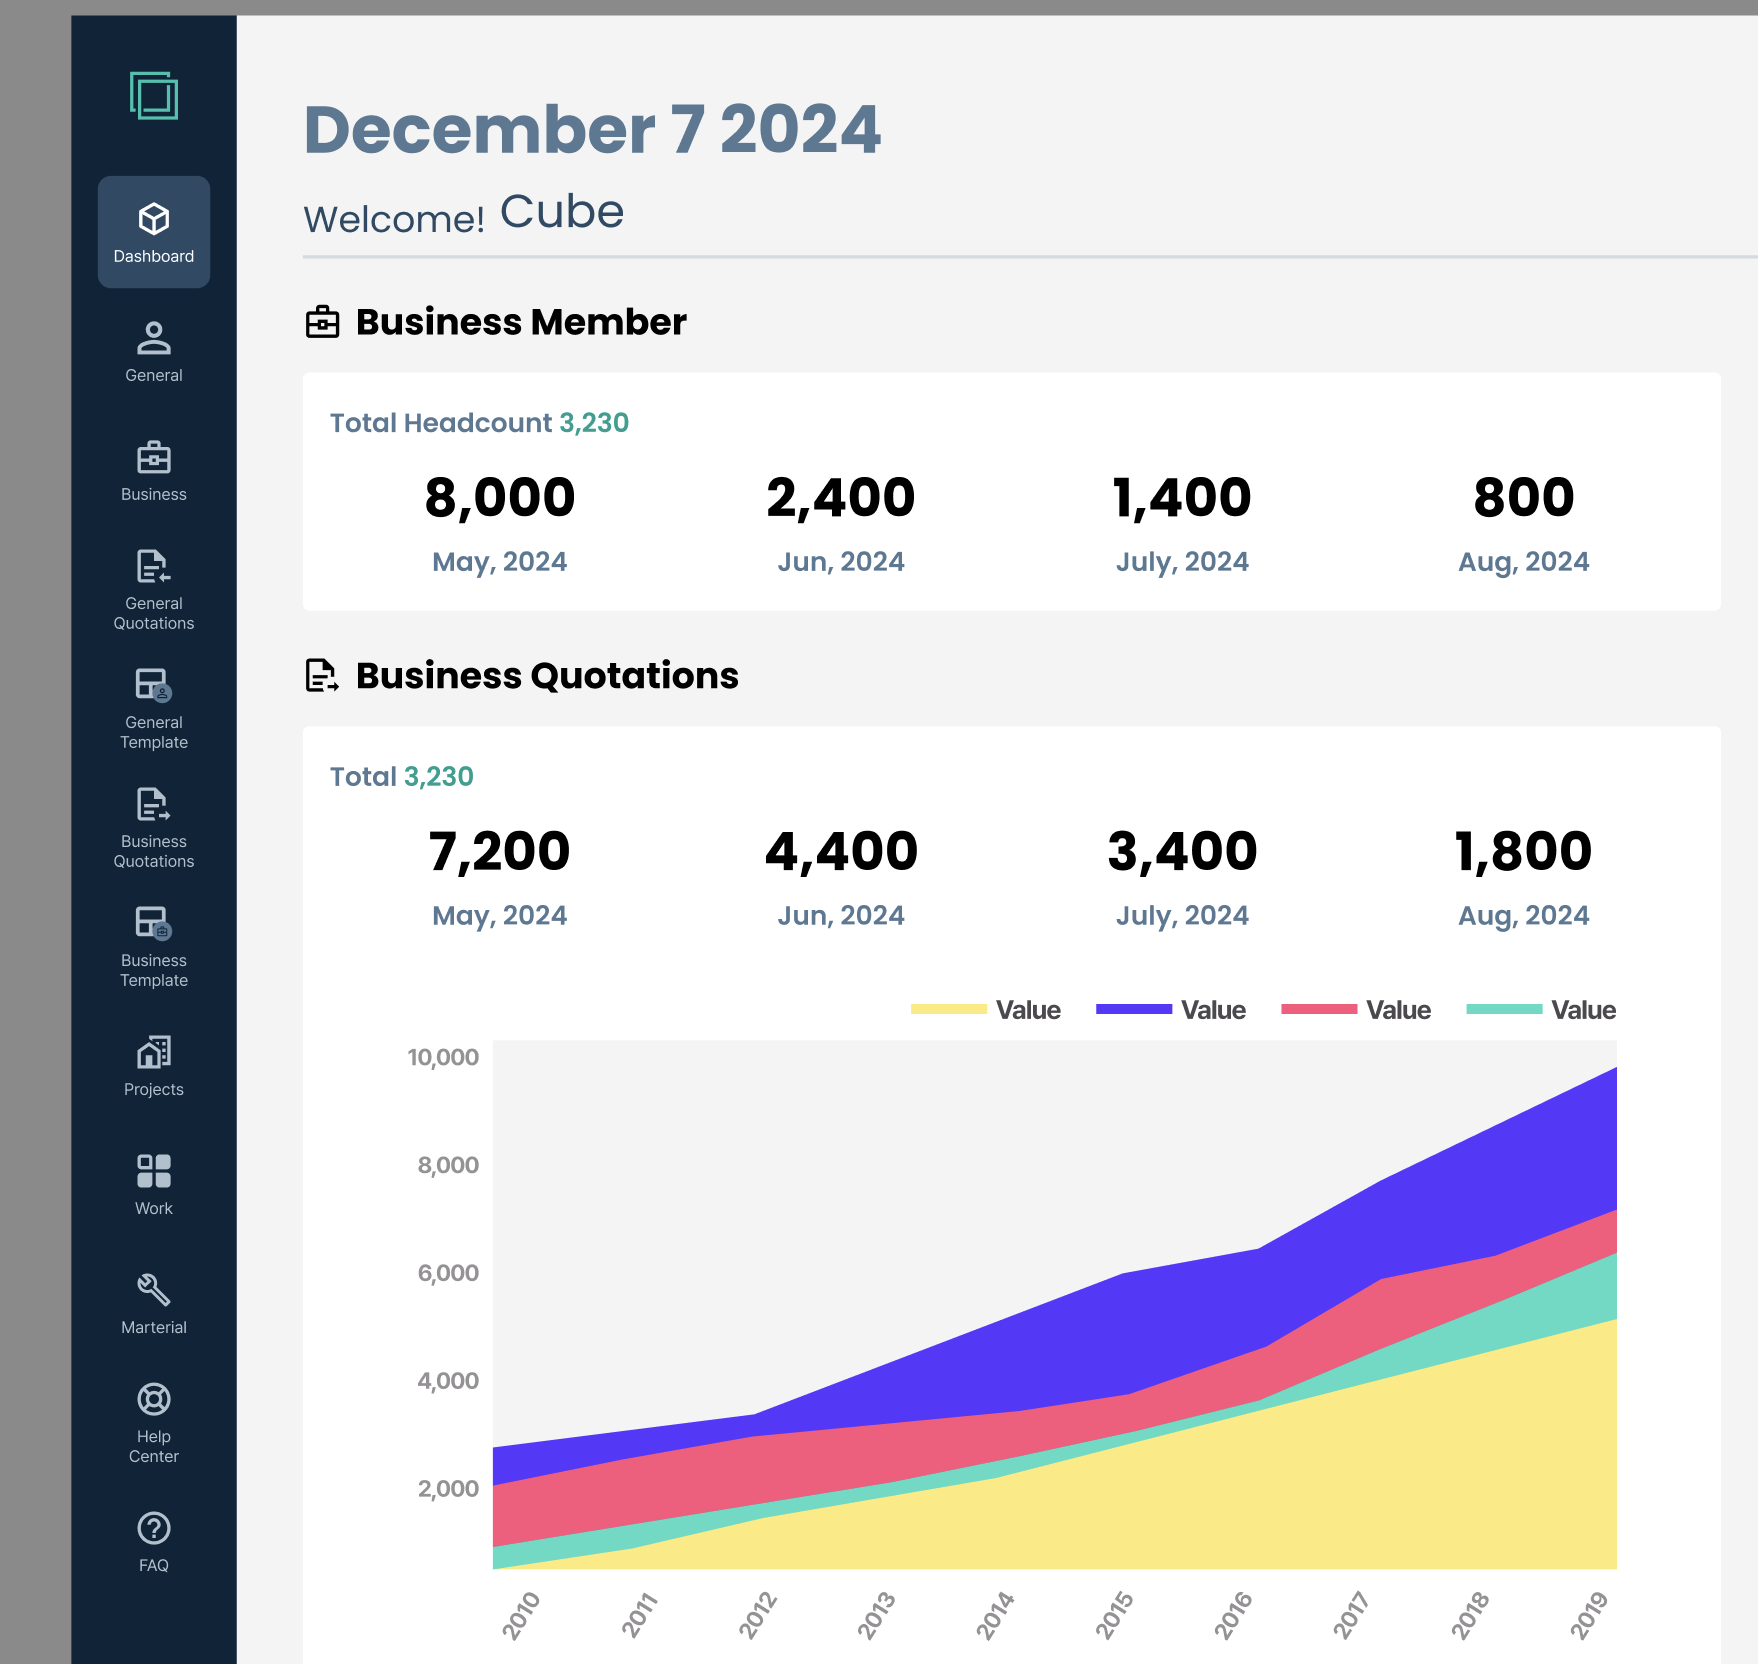Click the Business Quotations section heading

pos(546,676)
